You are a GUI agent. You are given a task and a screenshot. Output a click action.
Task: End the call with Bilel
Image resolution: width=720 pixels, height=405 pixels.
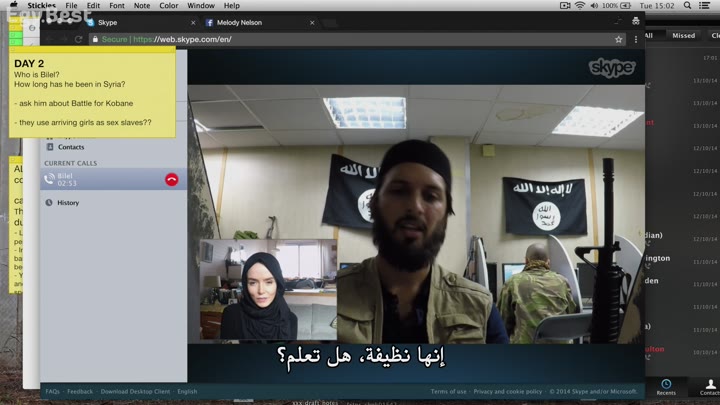(x=172, y=179)
